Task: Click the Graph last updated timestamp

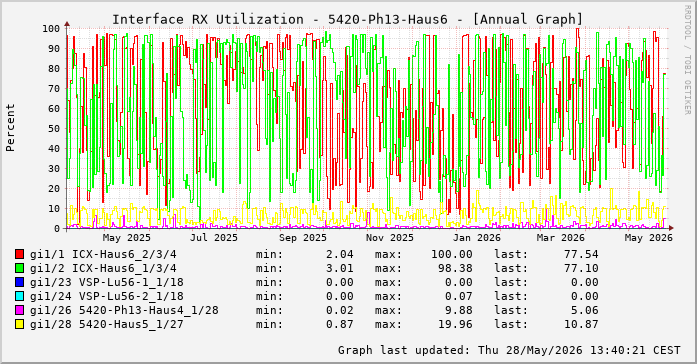Action: (509, 350)
